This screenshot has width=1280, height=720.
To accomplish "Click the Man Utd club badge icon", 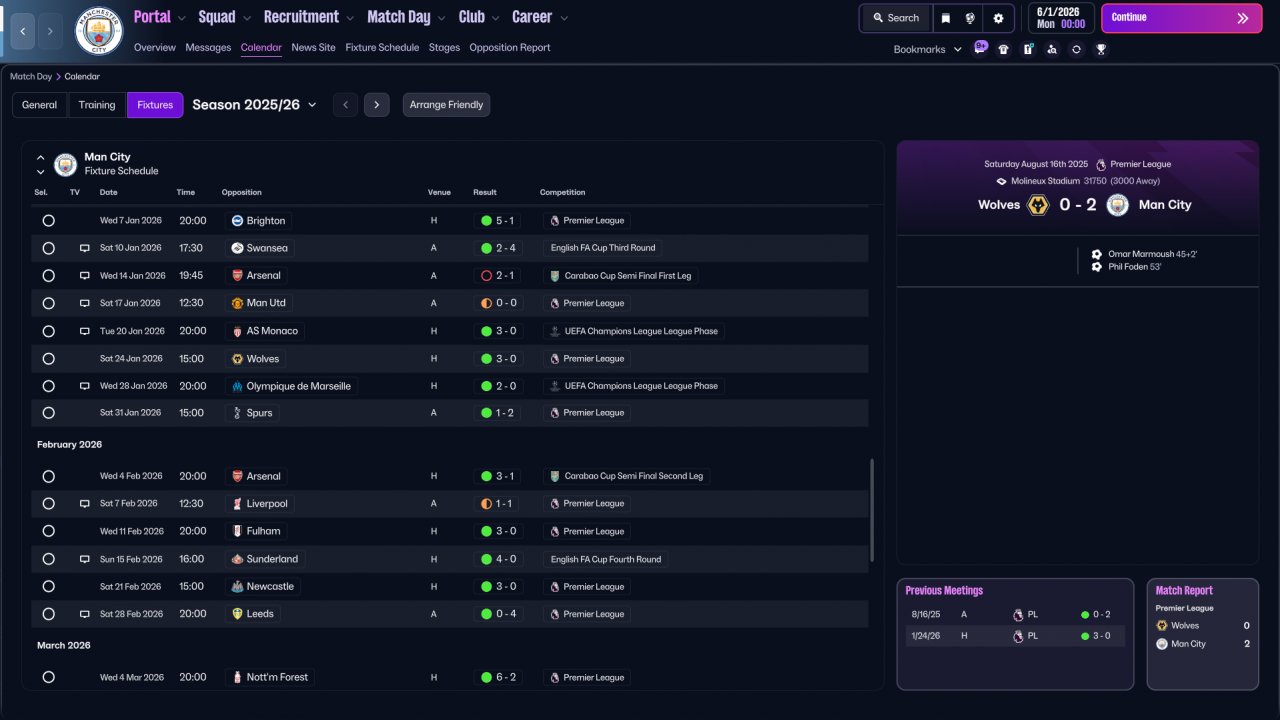I will (237, 303).
